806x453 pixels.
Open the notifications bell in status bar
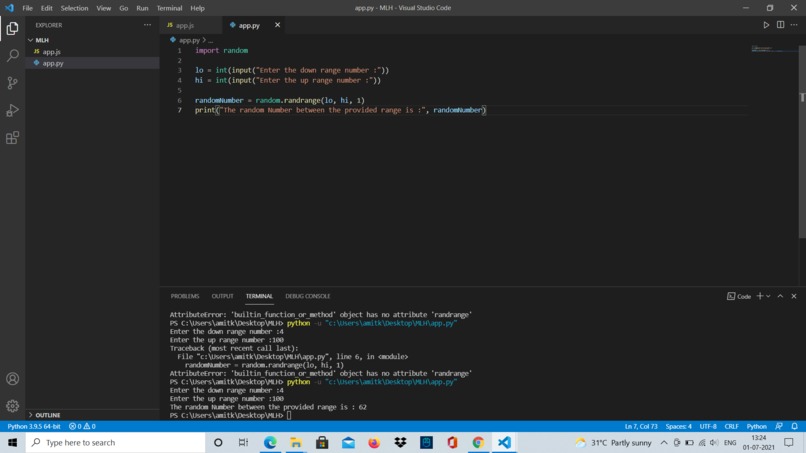(795, 426)
